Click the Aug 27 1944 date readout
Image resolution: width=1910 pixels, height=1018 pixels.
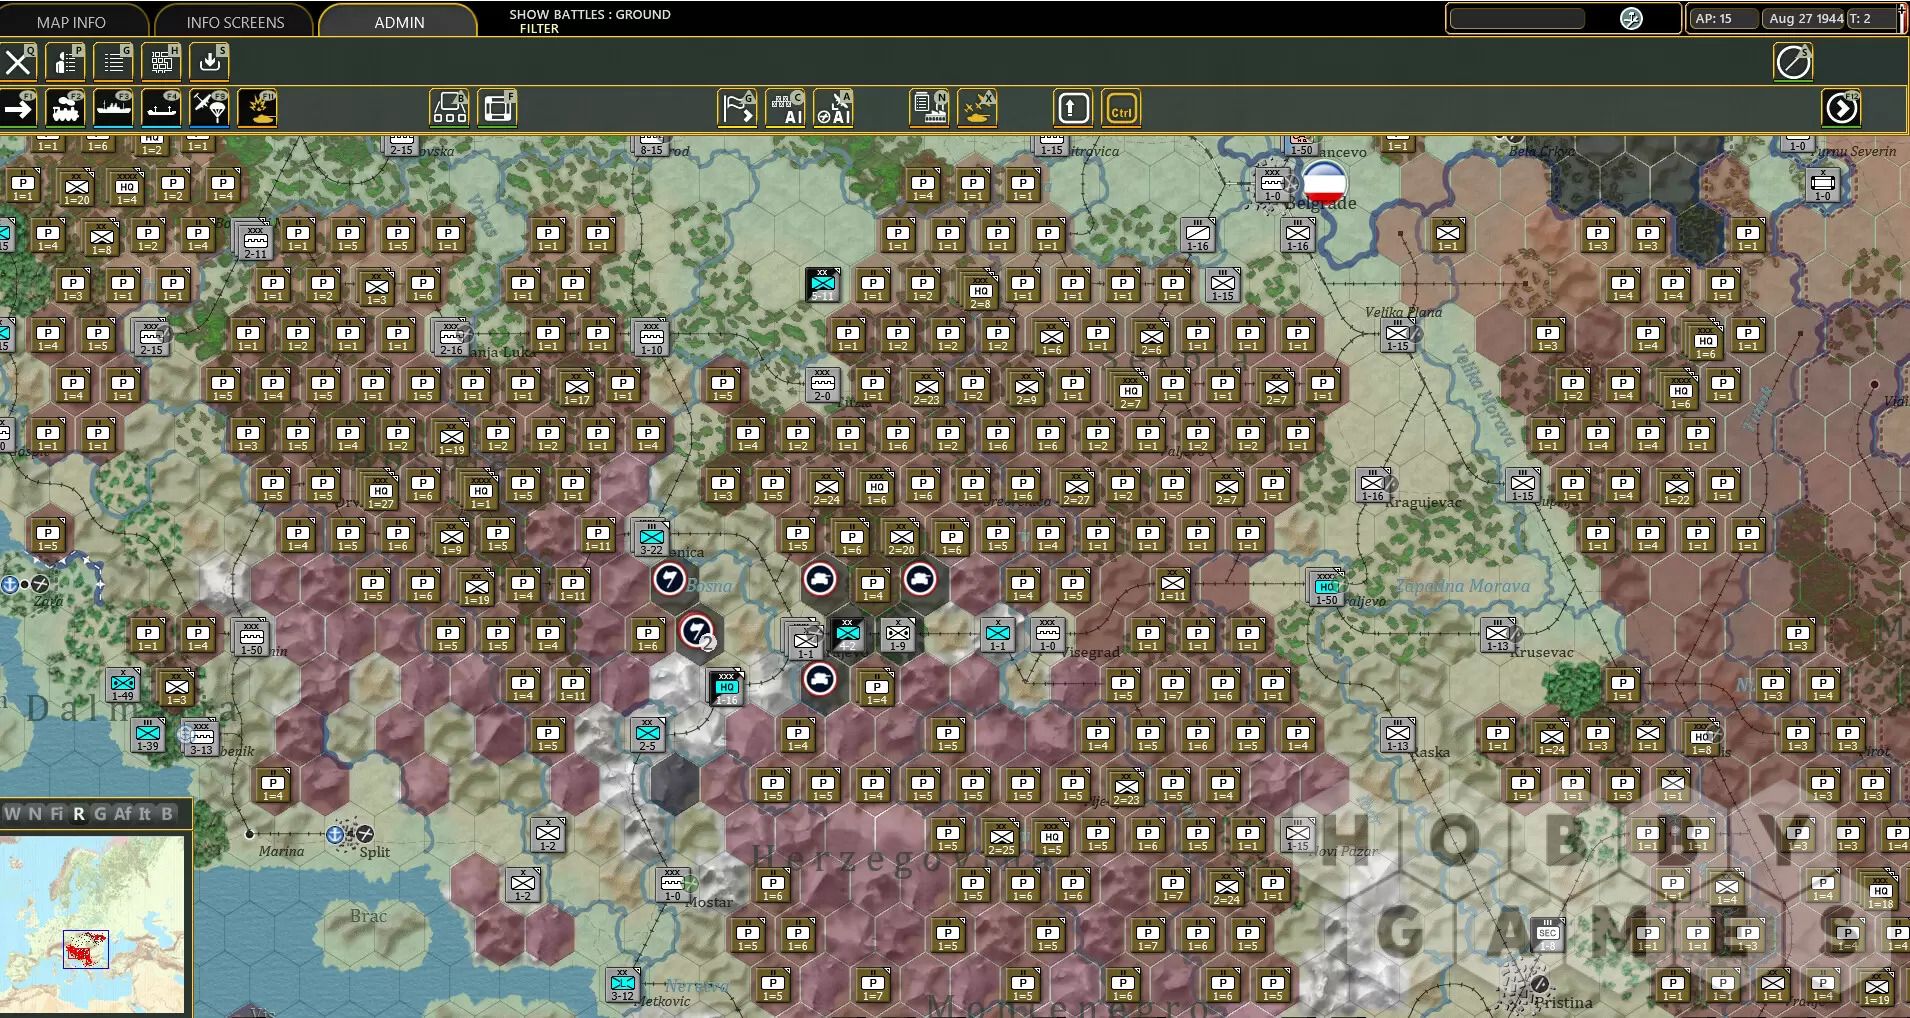pos(1805,19)
